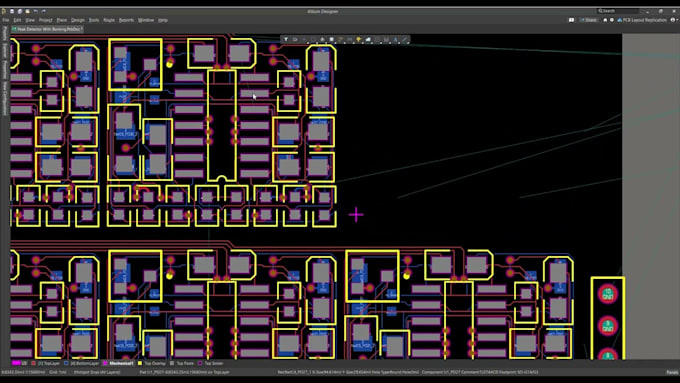
Task: Open the settings gear icon
Action: click(612, 20)
